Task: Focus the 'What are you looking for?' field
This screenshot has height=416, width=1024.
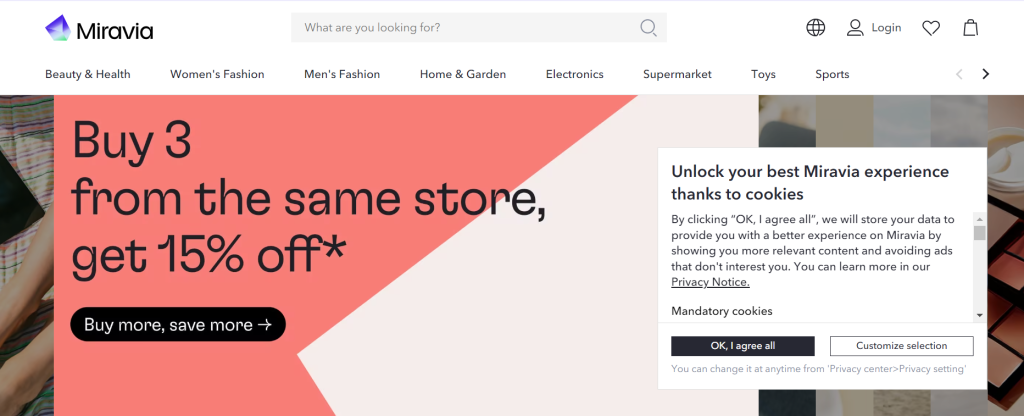Action: point(465,28)
